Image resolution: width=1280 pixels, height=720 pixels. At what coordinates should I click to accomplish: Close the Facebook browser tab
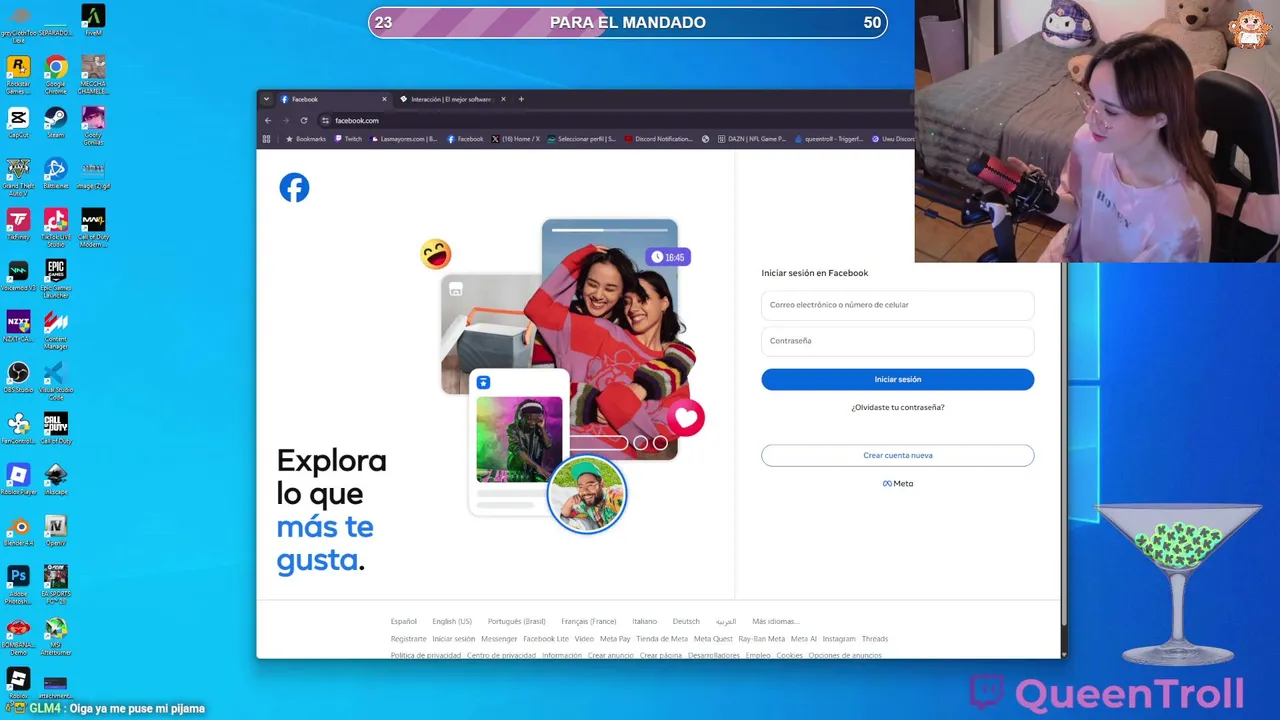point(384,99)
